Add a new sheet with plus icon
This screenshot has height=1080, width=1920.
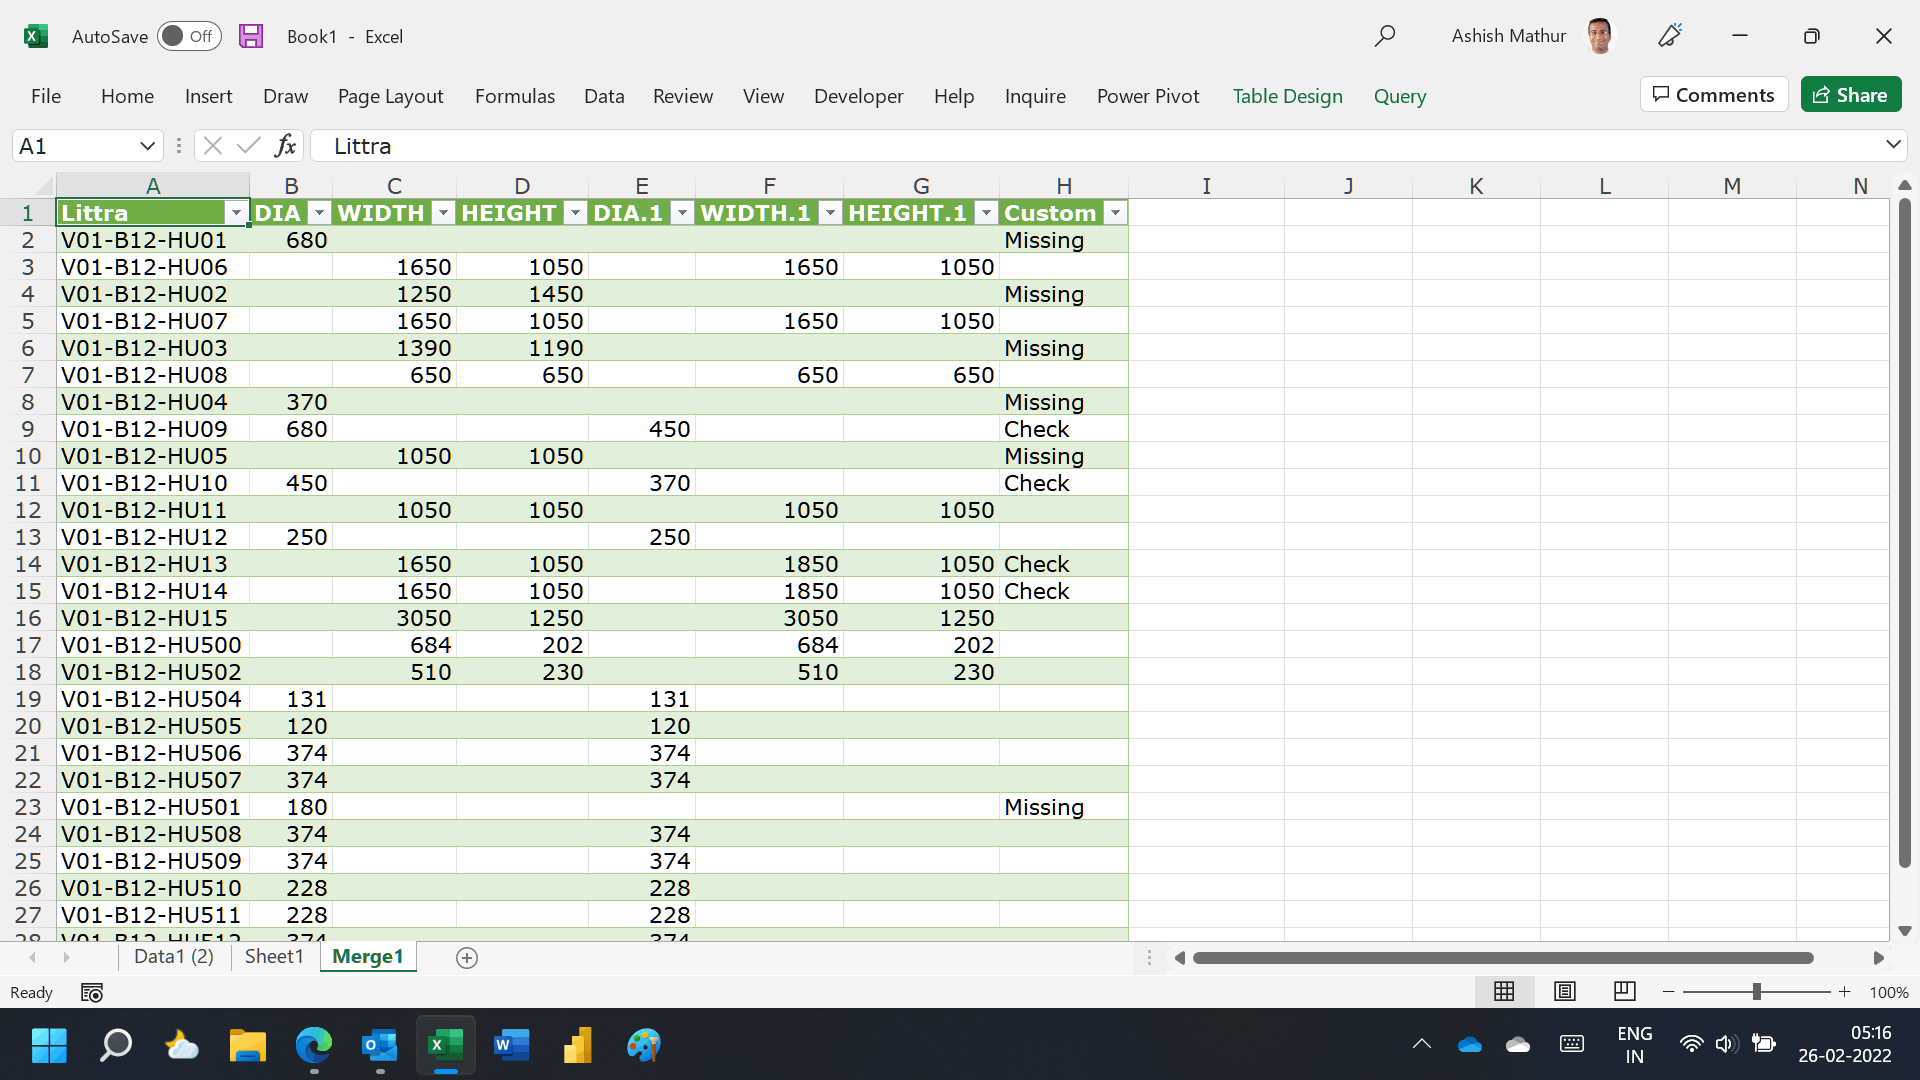[x=466, y=957]
